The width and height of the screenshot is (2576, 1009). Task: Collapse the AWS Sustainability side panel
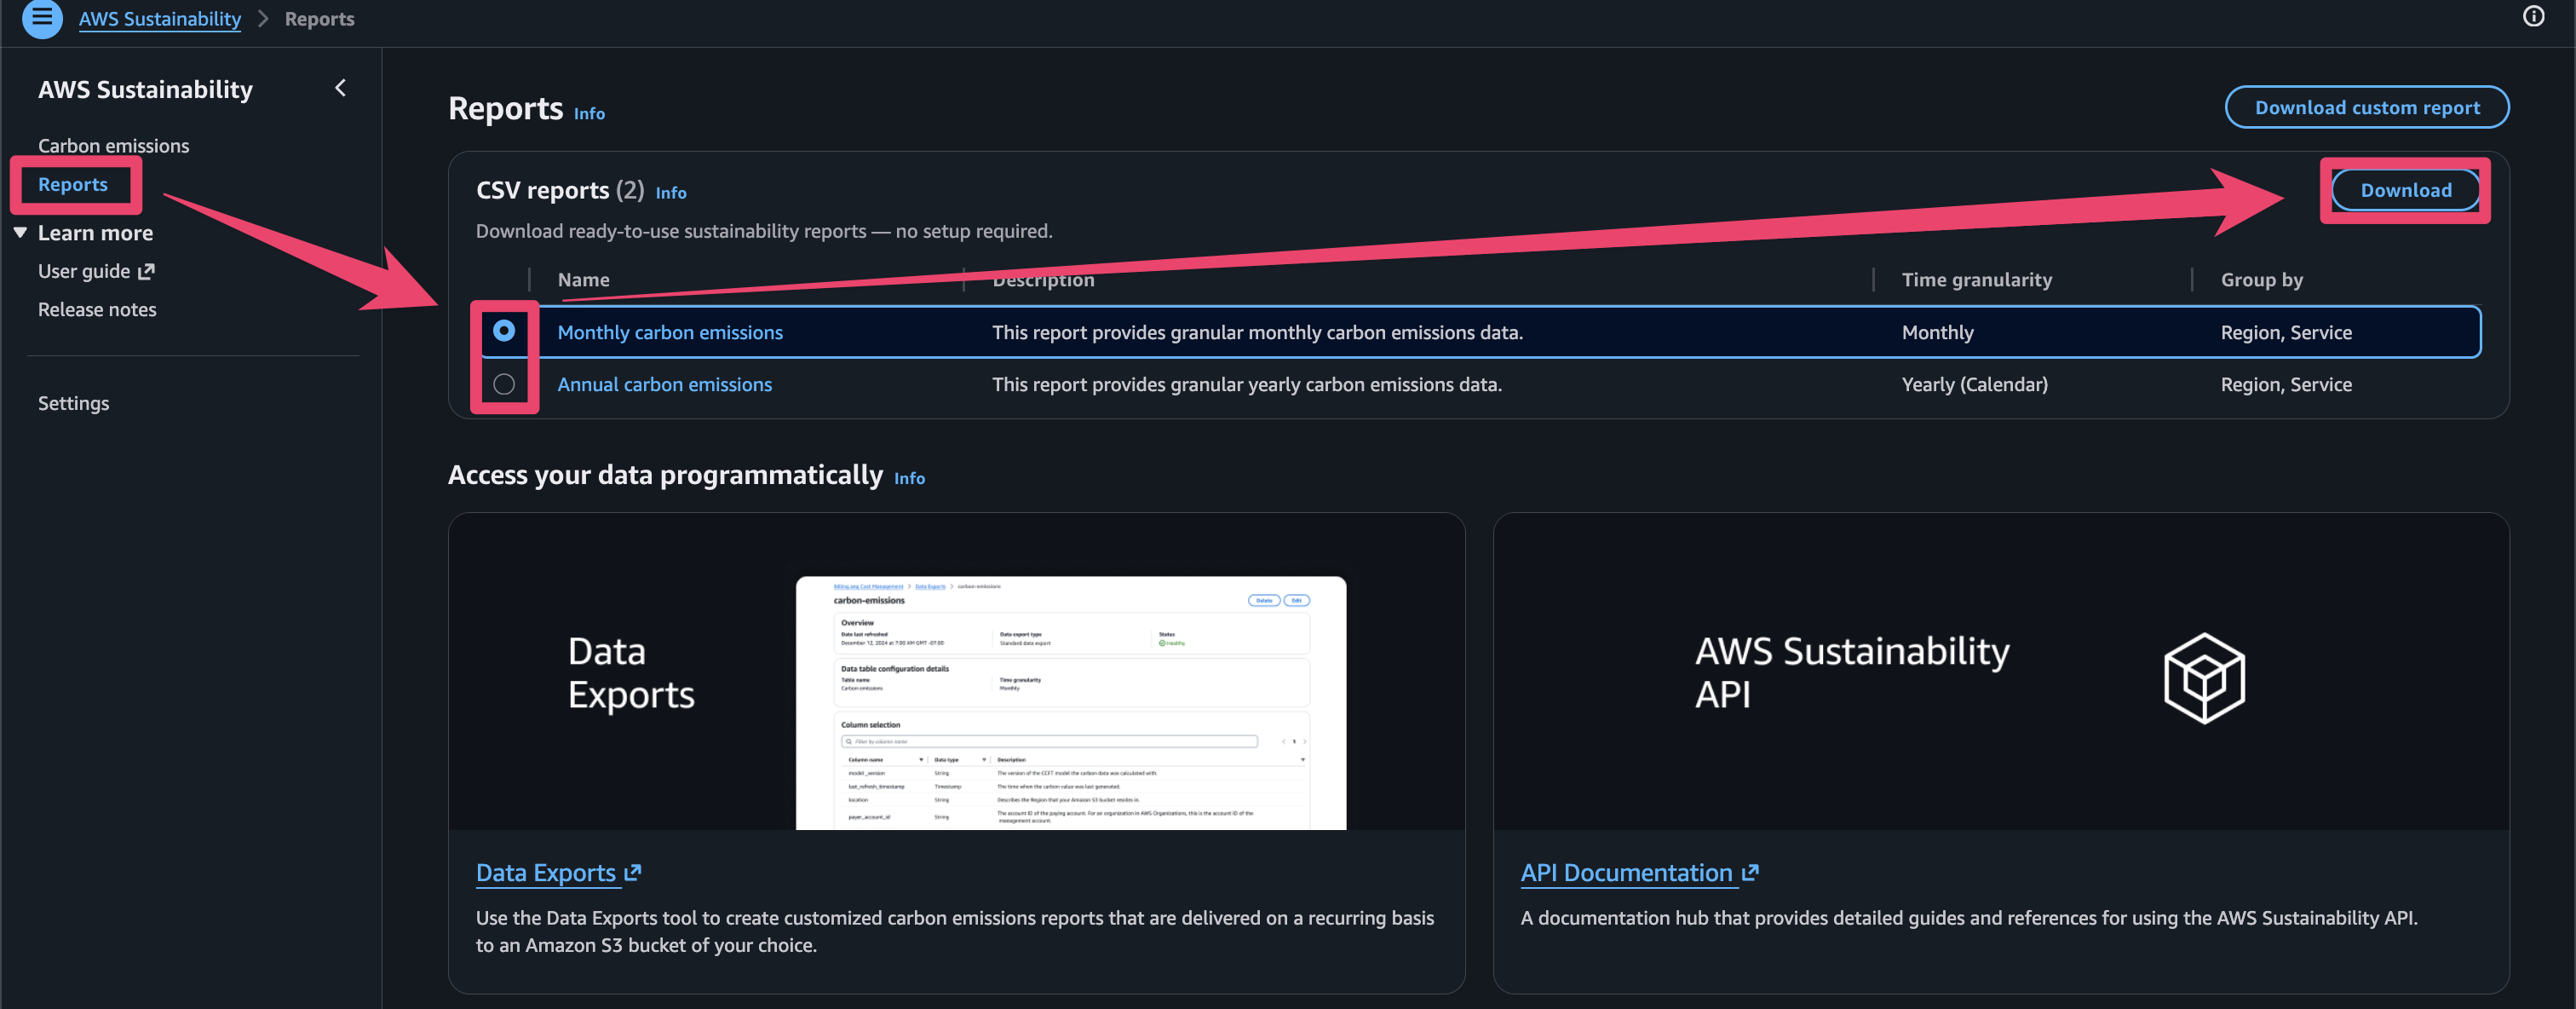click(x=340, y=88)
